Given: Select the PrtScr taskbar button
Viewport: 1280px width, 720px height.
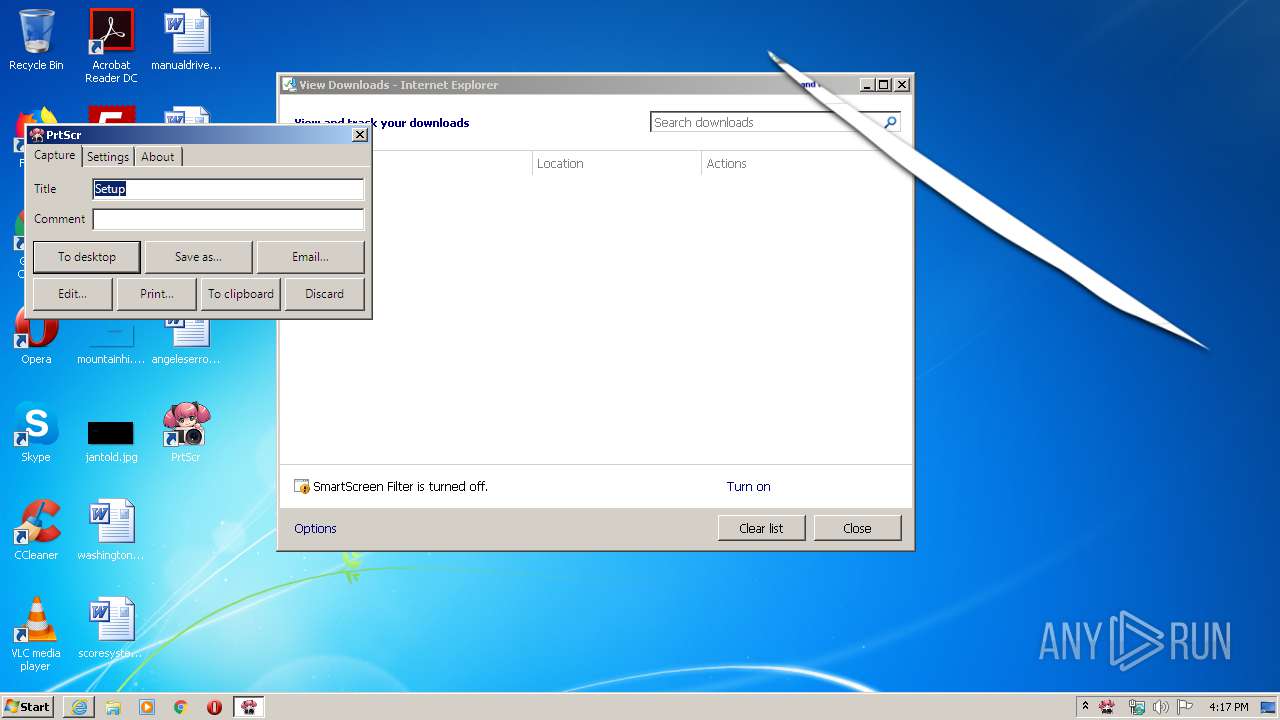Looking at the screenshot, I should click(249, 707).
